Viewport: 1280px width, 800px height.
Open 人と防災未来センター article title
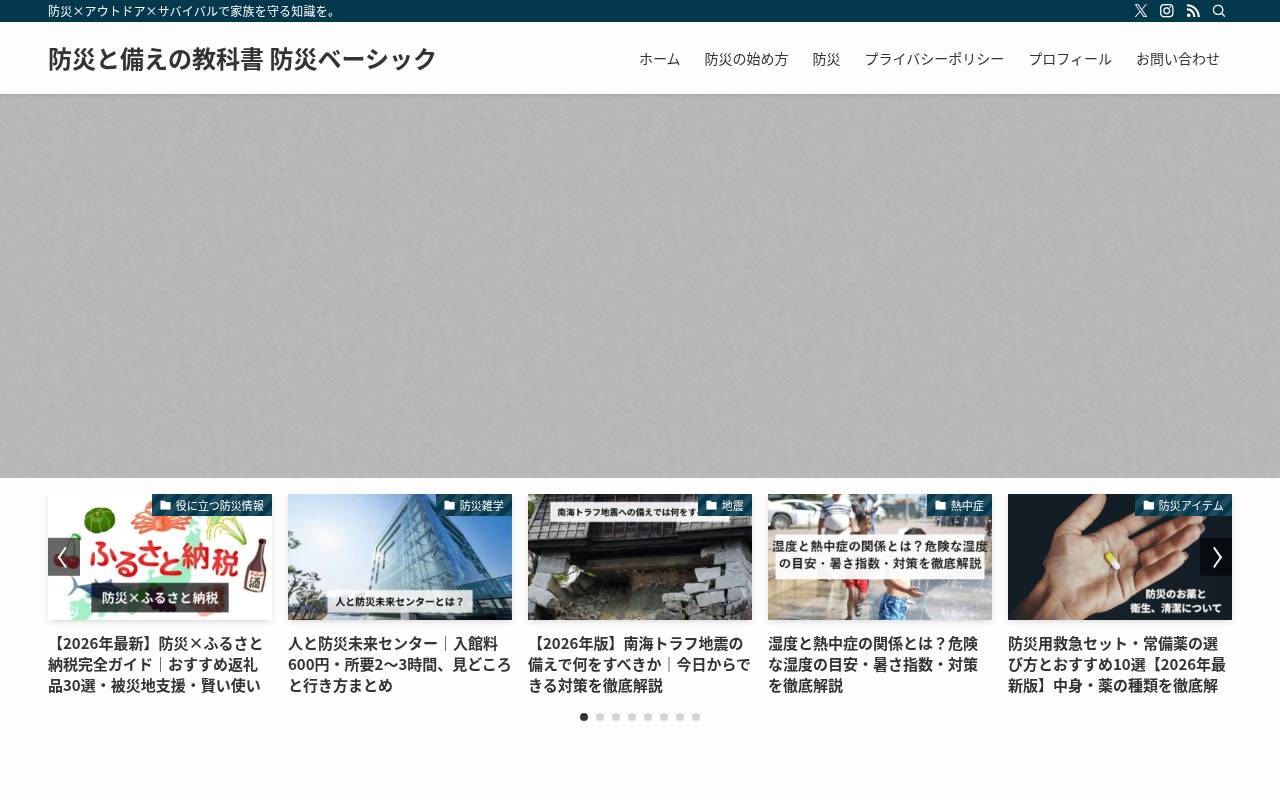point(400,664)
